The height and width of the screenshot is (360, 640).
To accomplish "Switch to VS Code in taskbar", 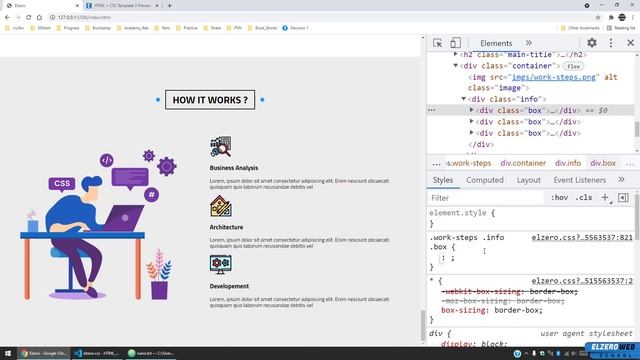I will 96,353.
